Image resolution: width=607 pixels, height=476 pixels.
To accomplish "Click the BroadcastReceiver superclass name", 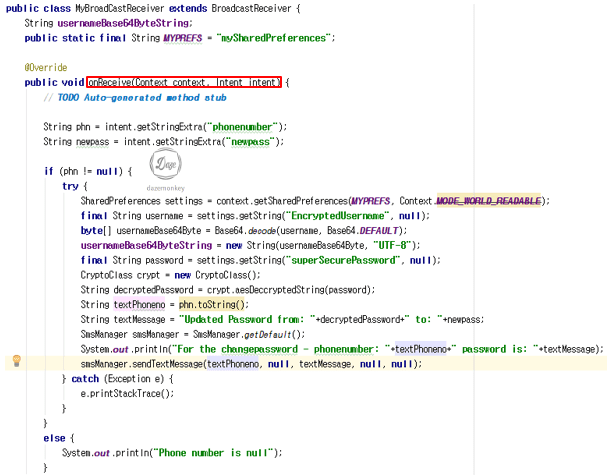I will point(251,9).
